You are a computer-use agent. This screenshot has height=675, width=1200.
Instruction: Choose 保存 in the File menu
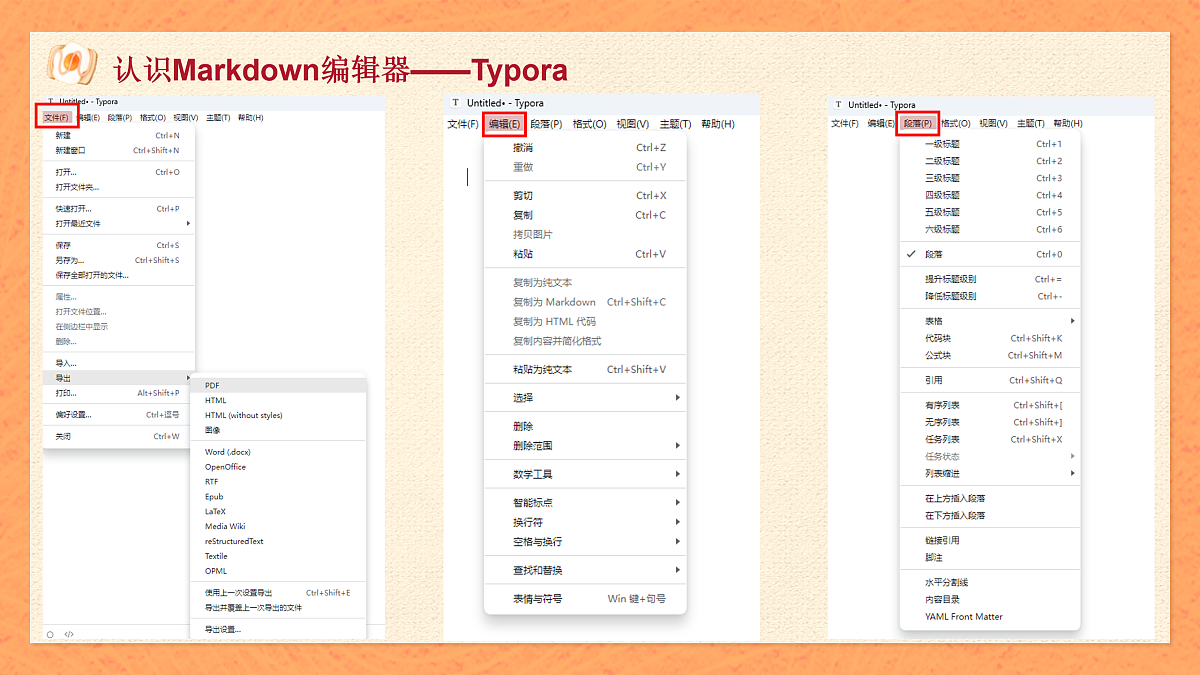(119, 245)
